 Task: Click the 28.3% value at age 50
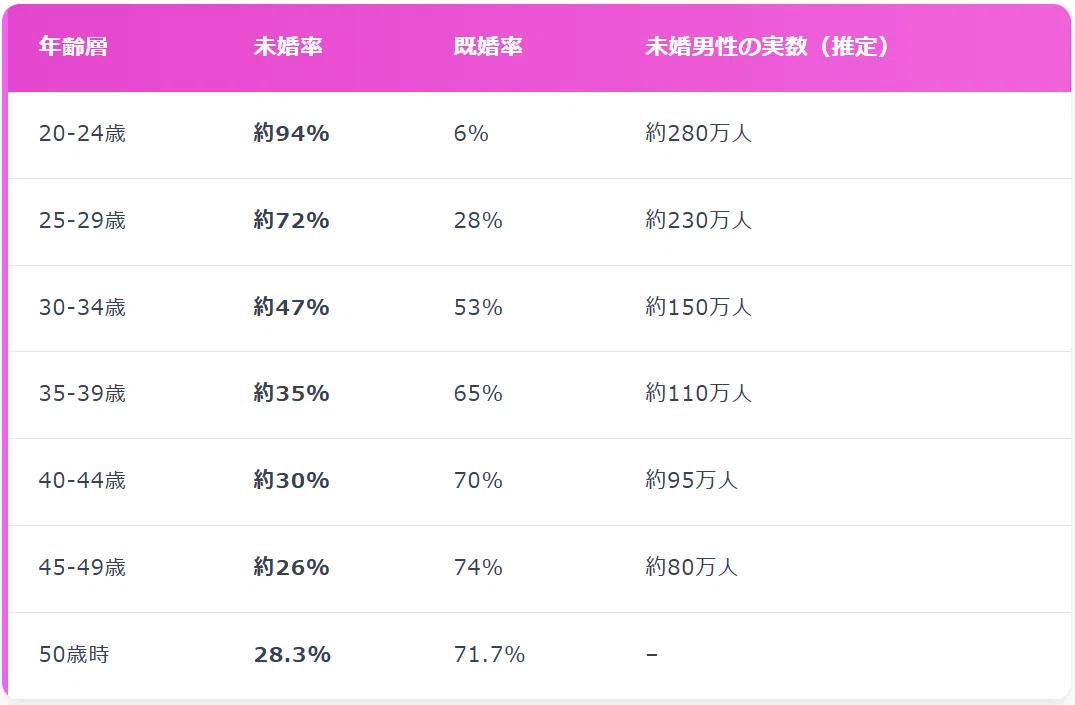(x=292, y=654)
